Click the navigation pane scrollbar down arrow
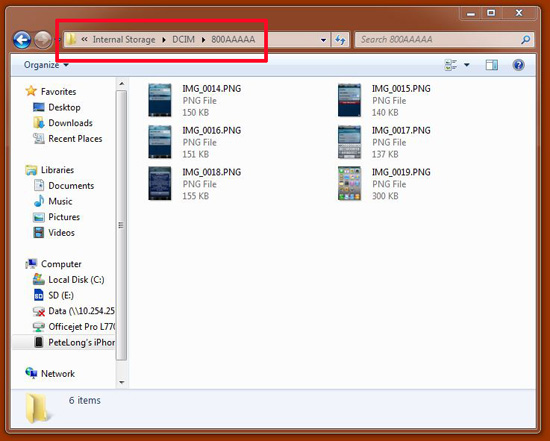 point(122,382)
